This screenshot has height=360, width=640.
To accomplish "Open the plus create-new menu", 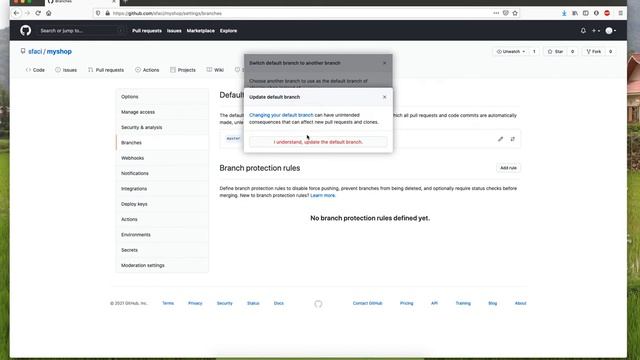I will [596, 31].
